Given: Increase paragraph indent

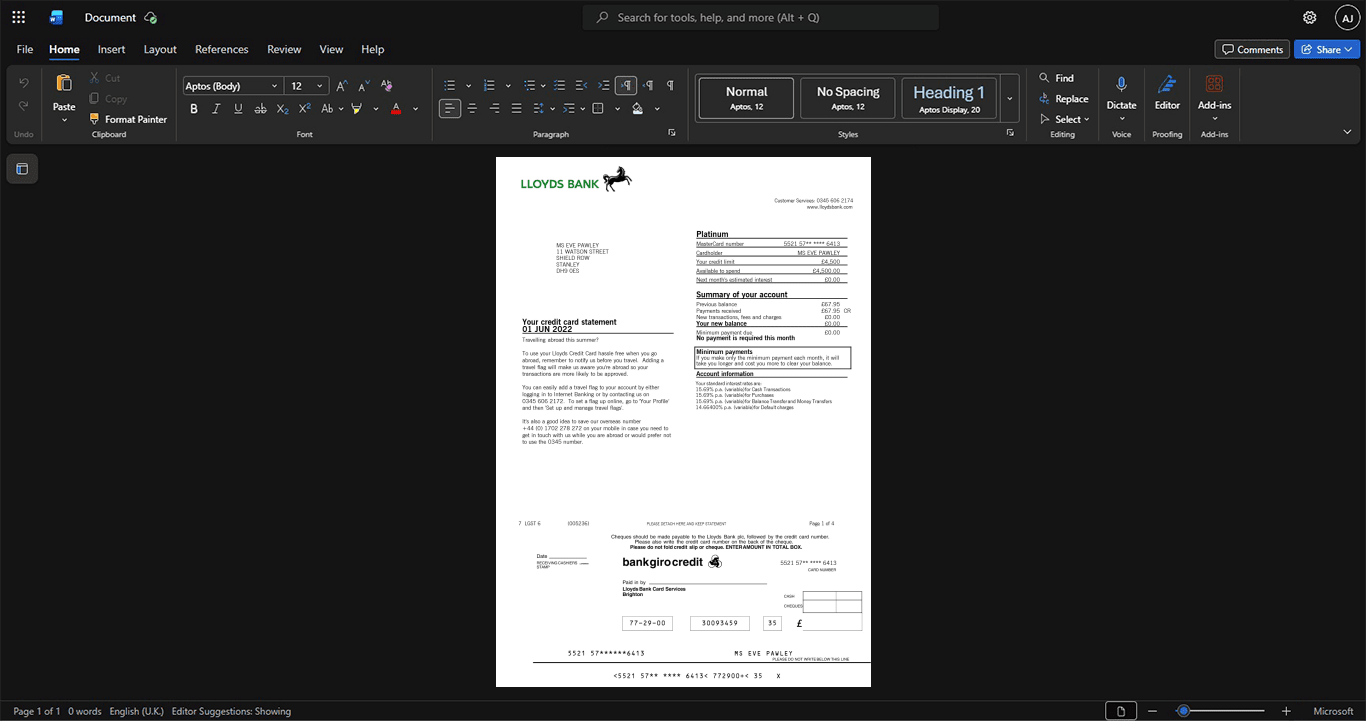Looking at the screenshot, I should 604,86.
